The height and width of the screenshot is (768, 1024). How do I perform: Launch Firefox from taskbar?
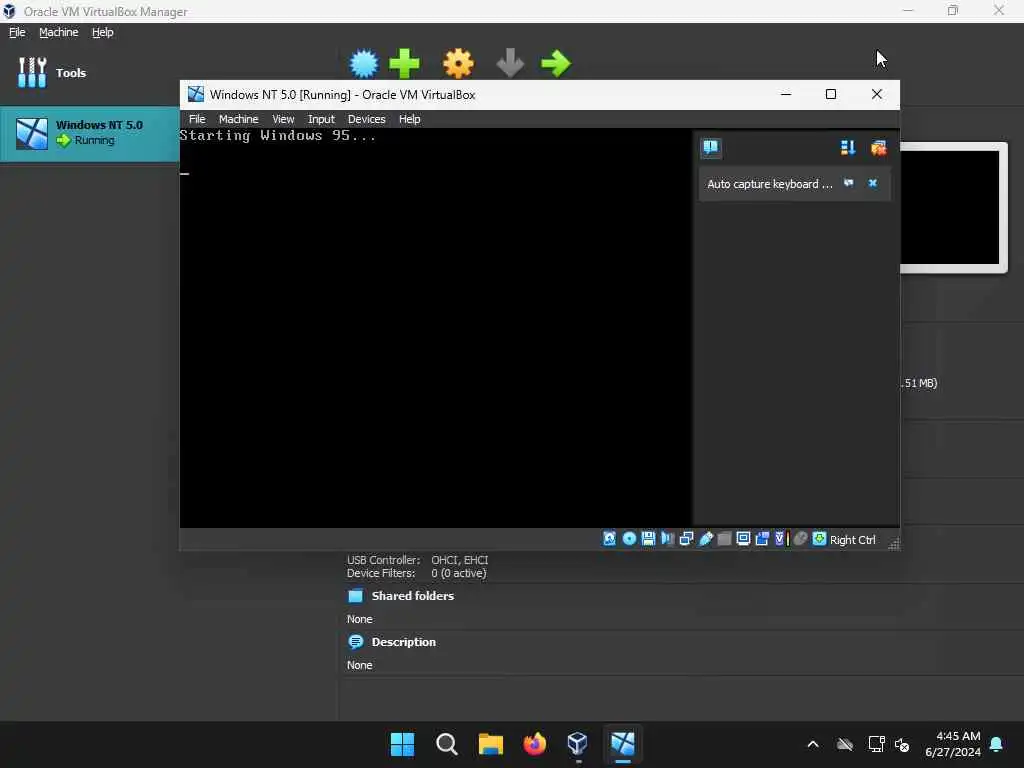click(534, 744)
